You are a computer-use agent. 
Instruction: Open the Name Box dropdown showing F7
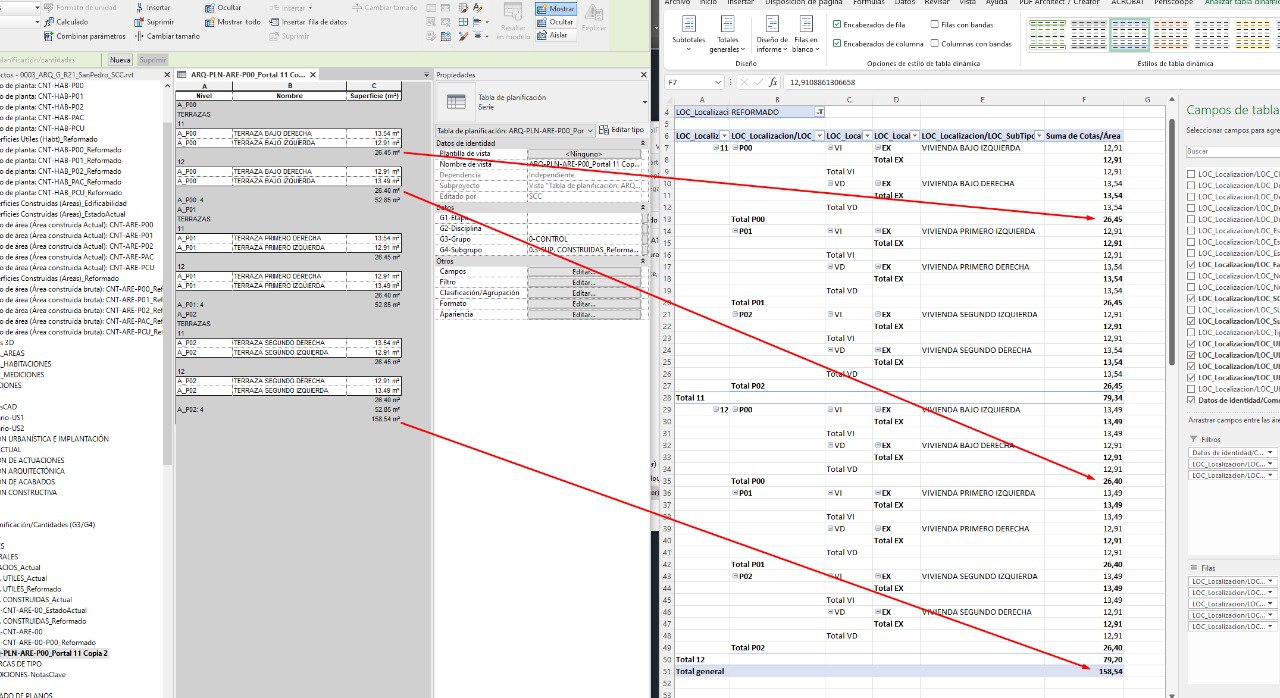[718, 82]
